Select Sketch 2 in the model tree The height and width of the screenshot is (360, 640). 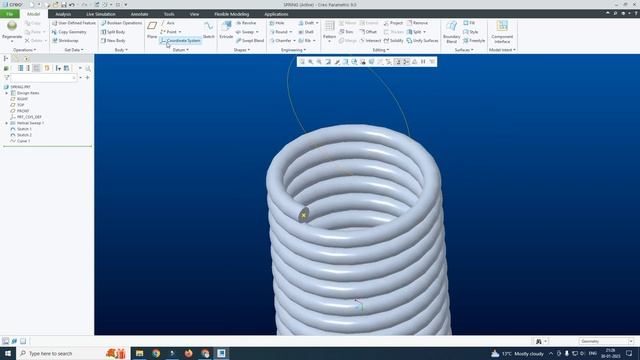coord(21,135)
